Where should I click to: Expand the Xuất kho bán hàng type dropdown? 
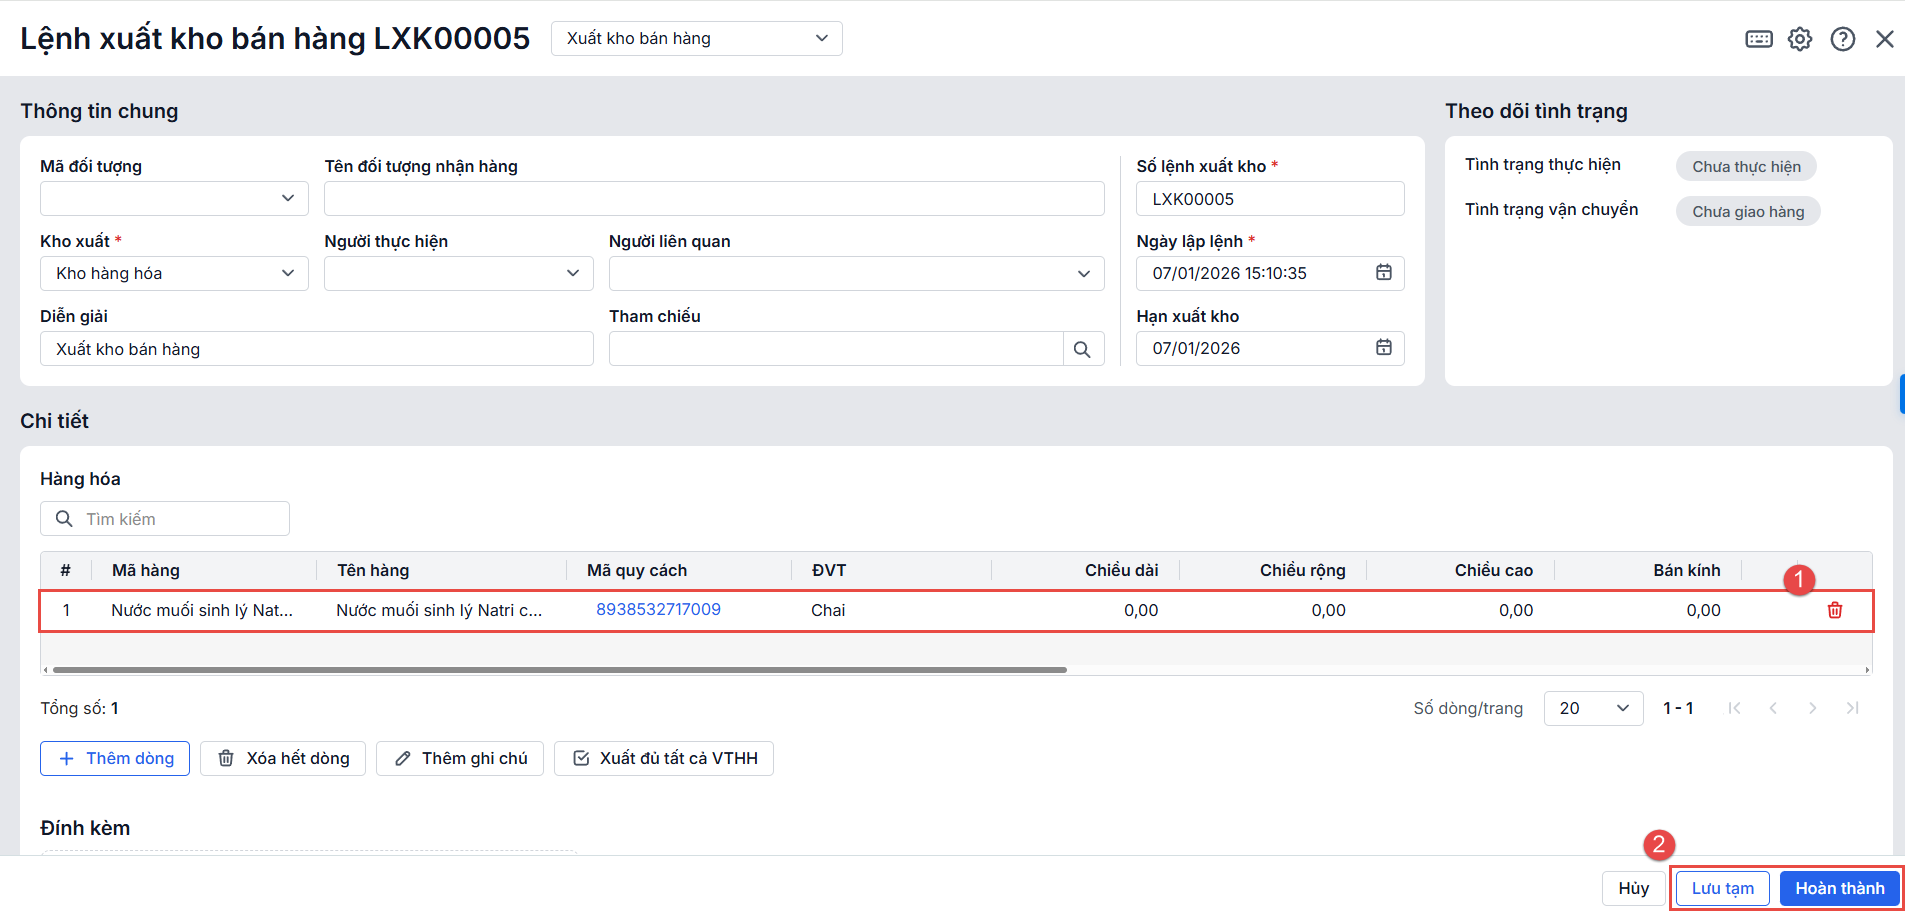click(696, 38)
